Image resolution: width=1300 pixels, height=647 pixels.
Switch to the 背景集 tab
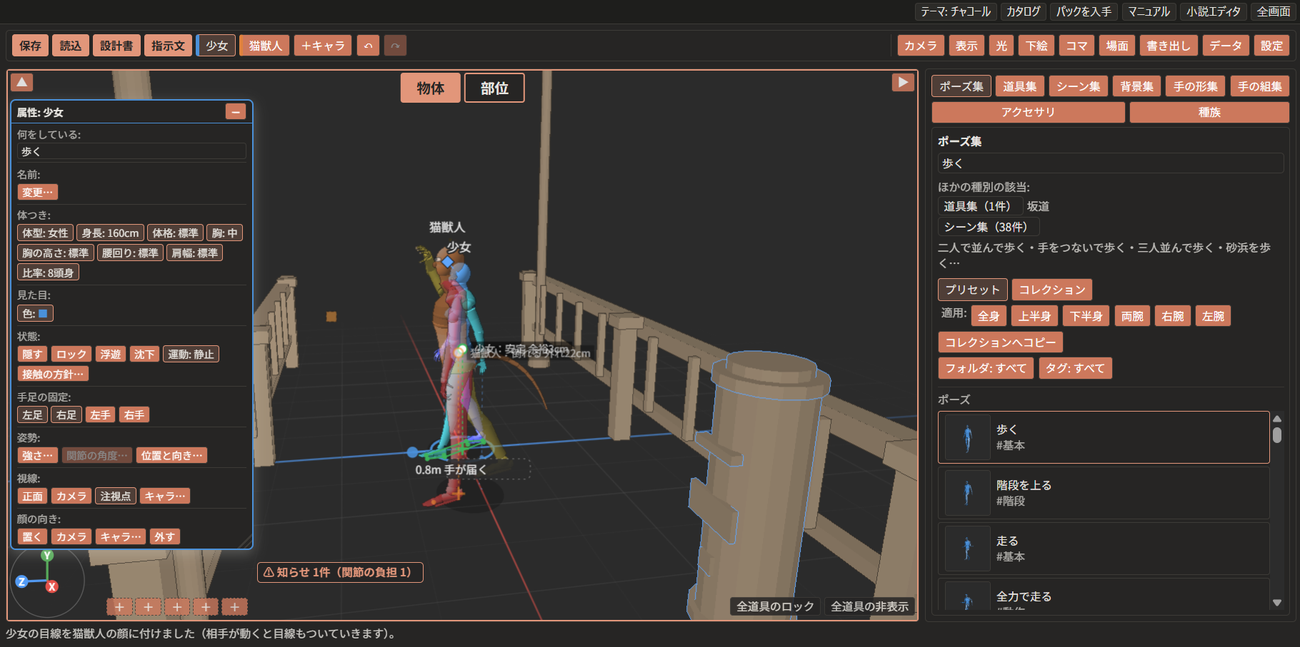1137,86
